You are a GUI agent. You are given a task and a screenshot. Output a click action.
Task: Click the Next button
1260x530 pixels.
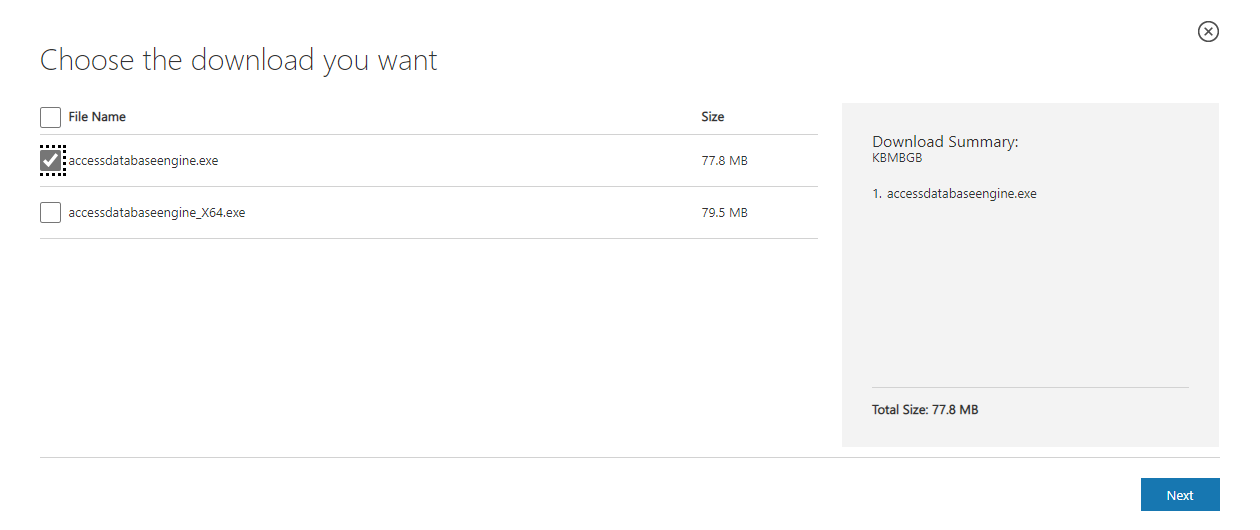point(1180,495)
